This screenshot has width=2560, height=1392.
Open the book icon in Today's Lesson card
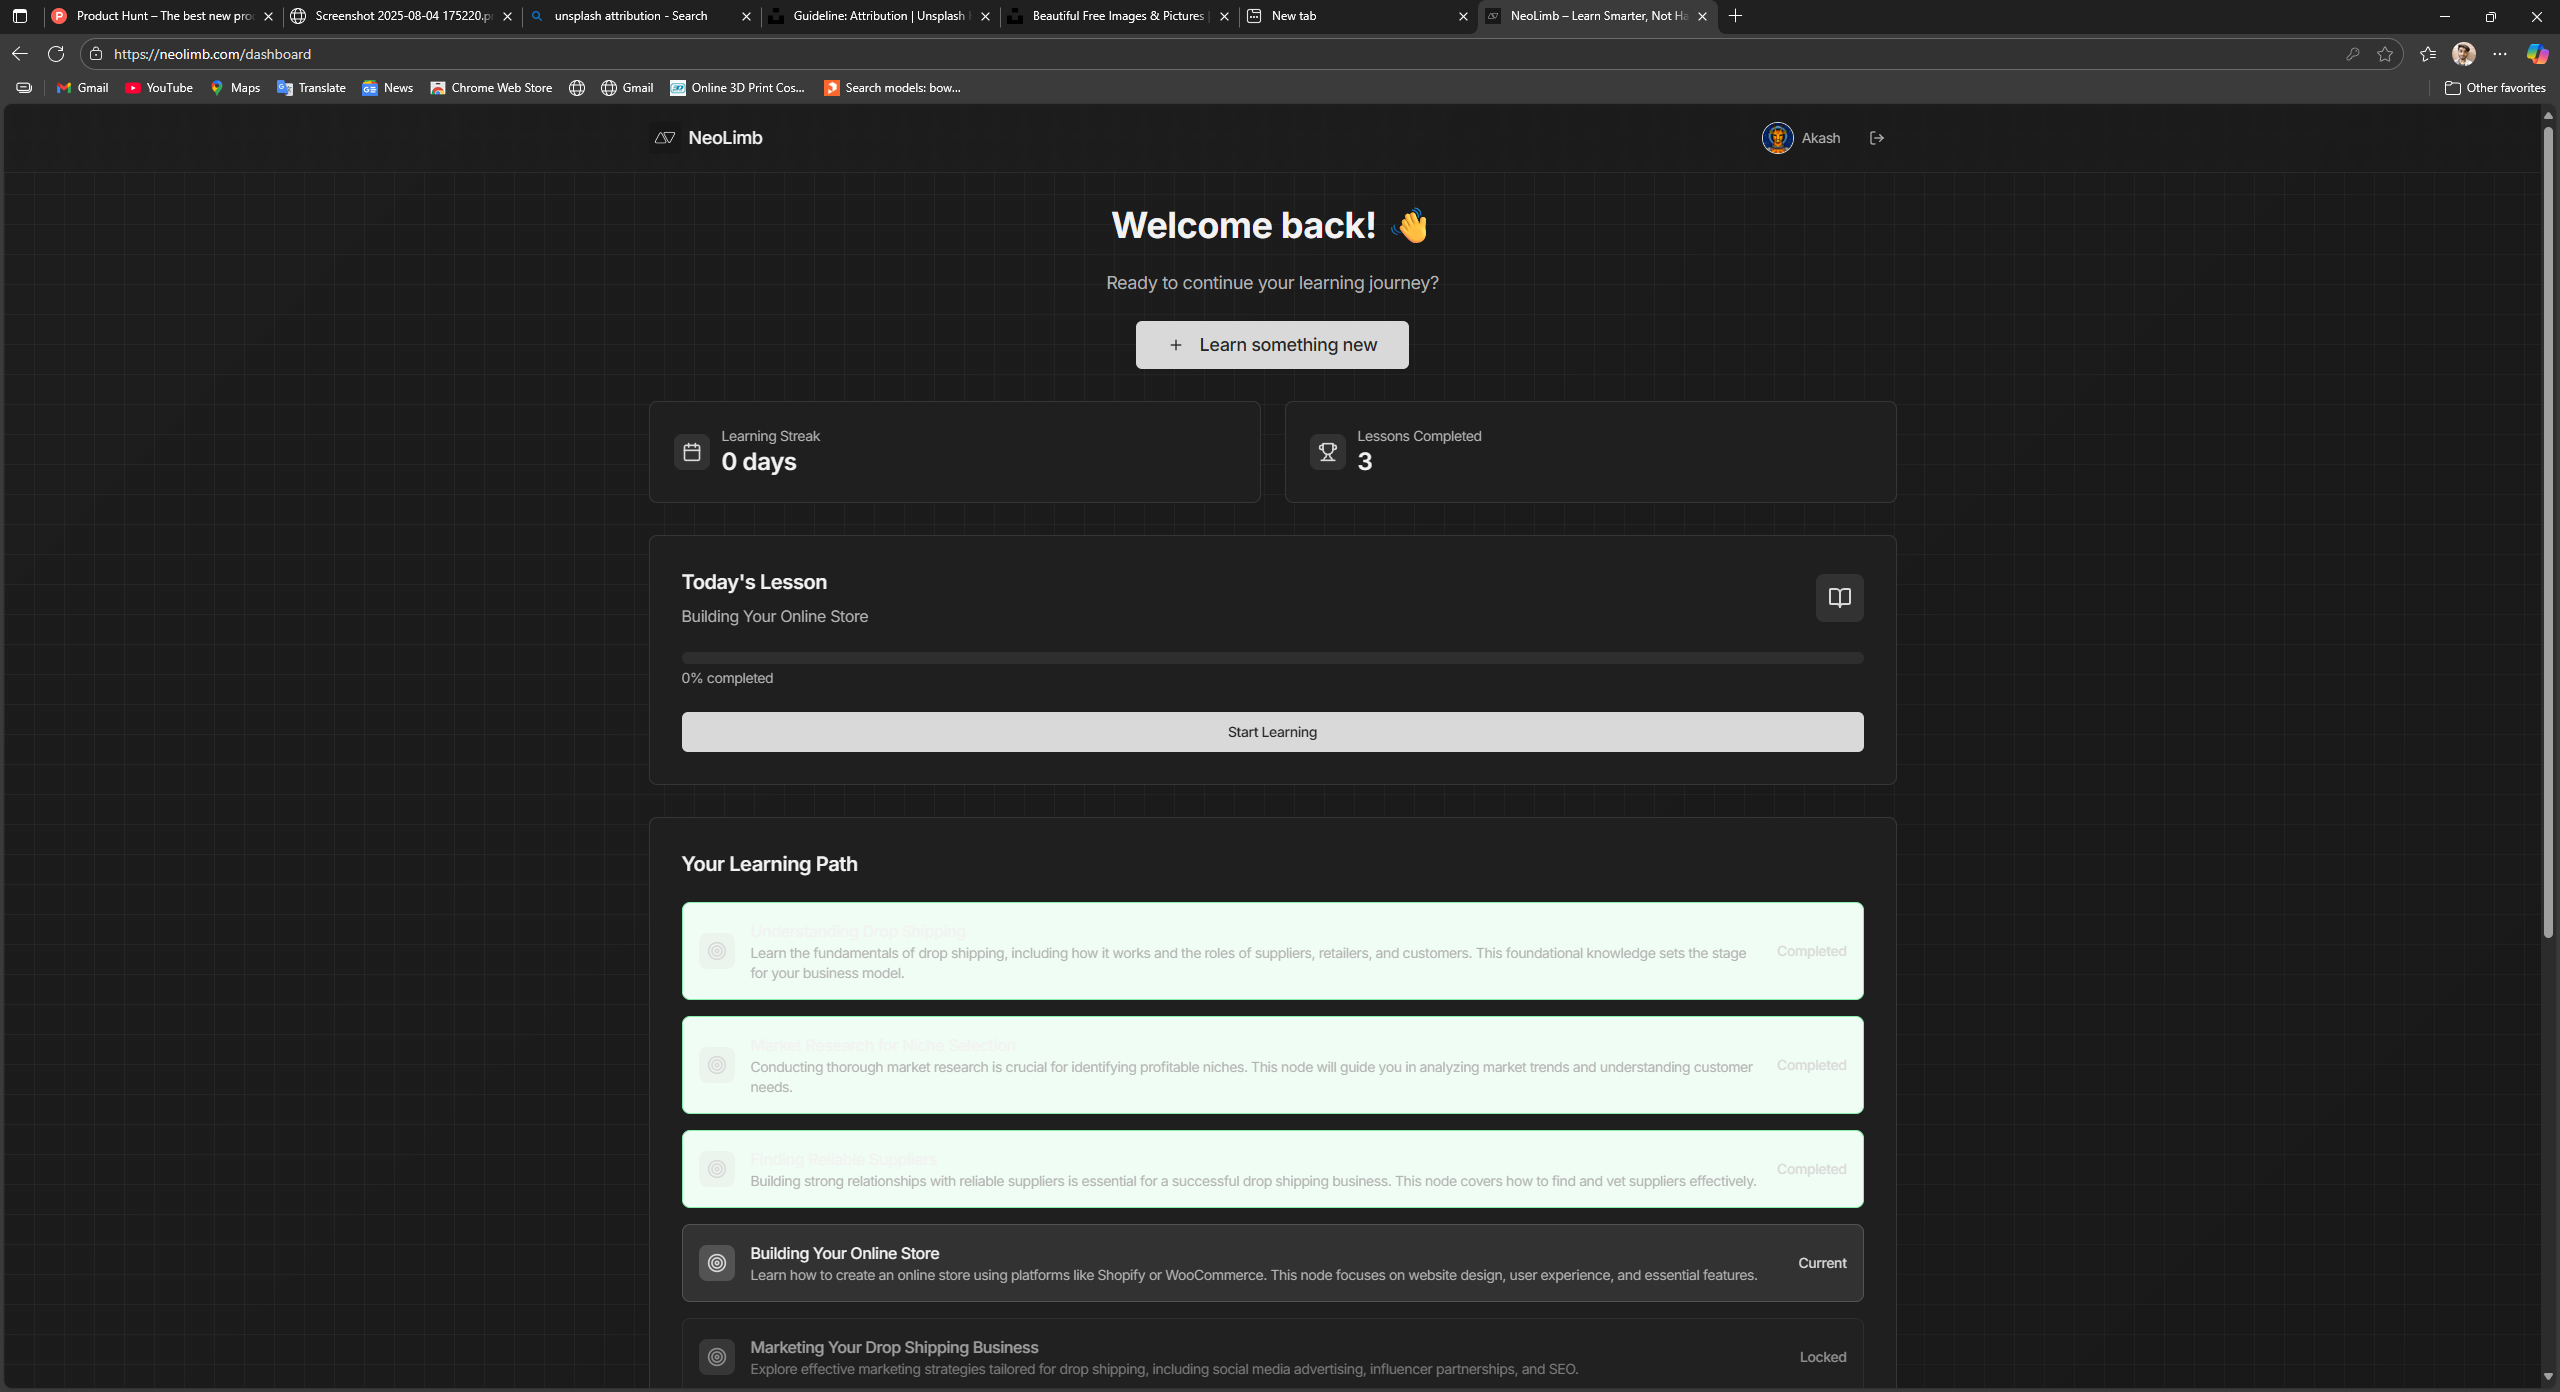(1839, 598)
